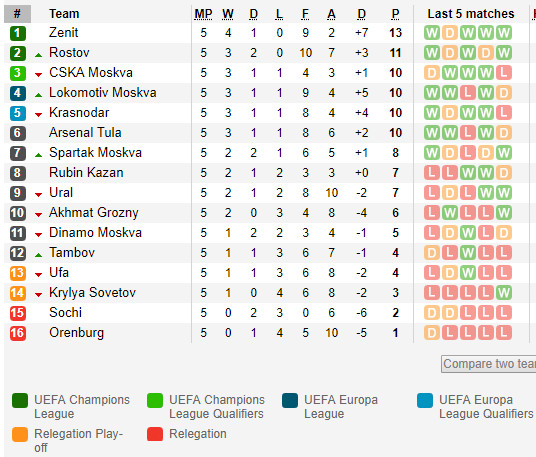The width and height of the screenshot is (536, 457).
Task: Click Ufa's orange position 13 badge
Action: (17, 273)
